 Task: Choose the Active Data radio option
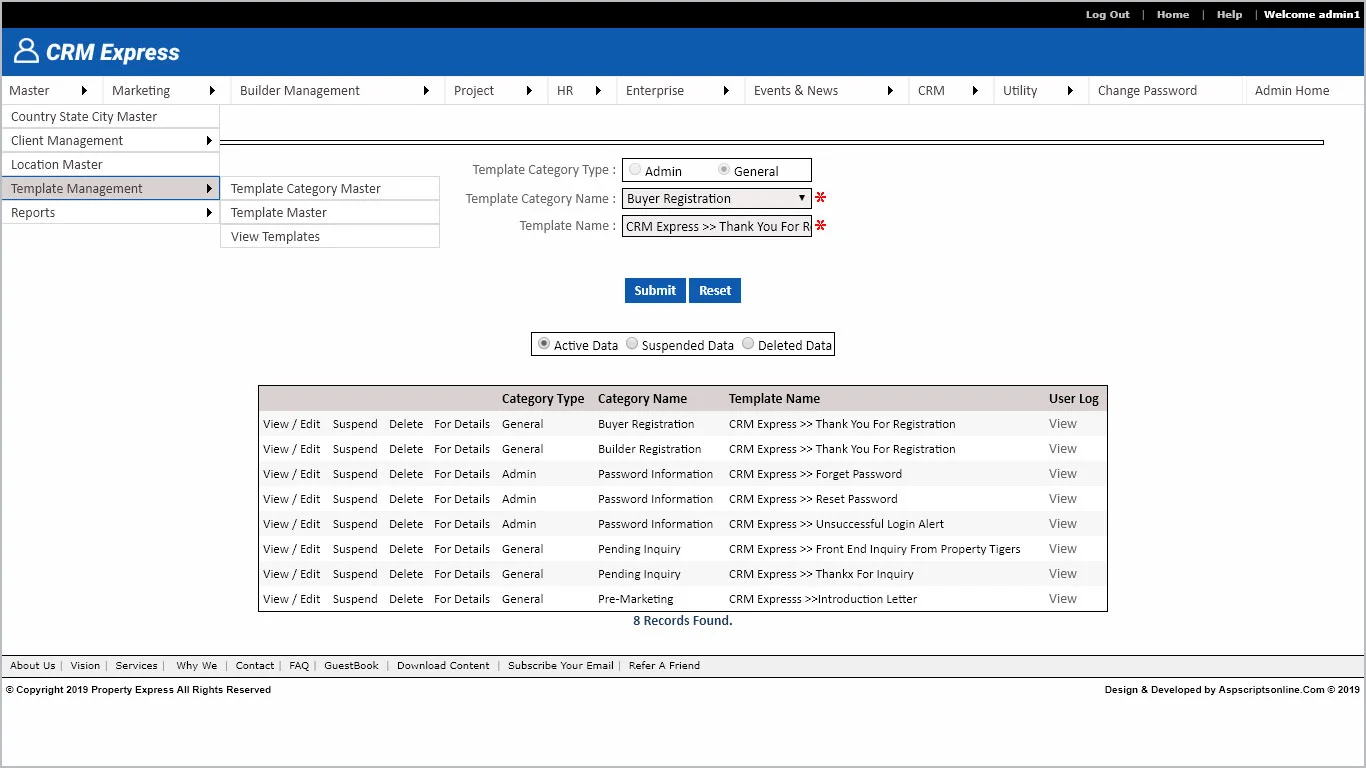pyautogui.click(x=544, y=344)
